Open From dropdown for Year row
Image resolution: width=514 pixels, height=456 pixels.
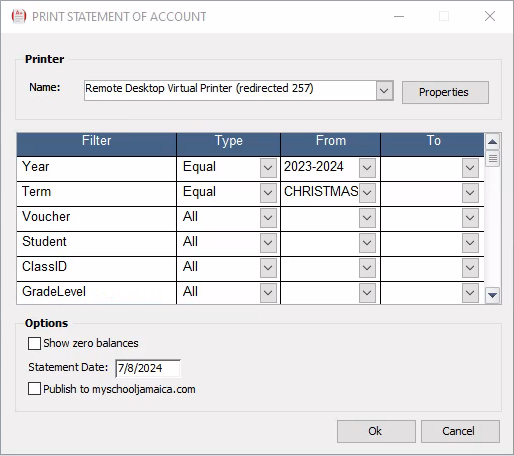(367, 168)
